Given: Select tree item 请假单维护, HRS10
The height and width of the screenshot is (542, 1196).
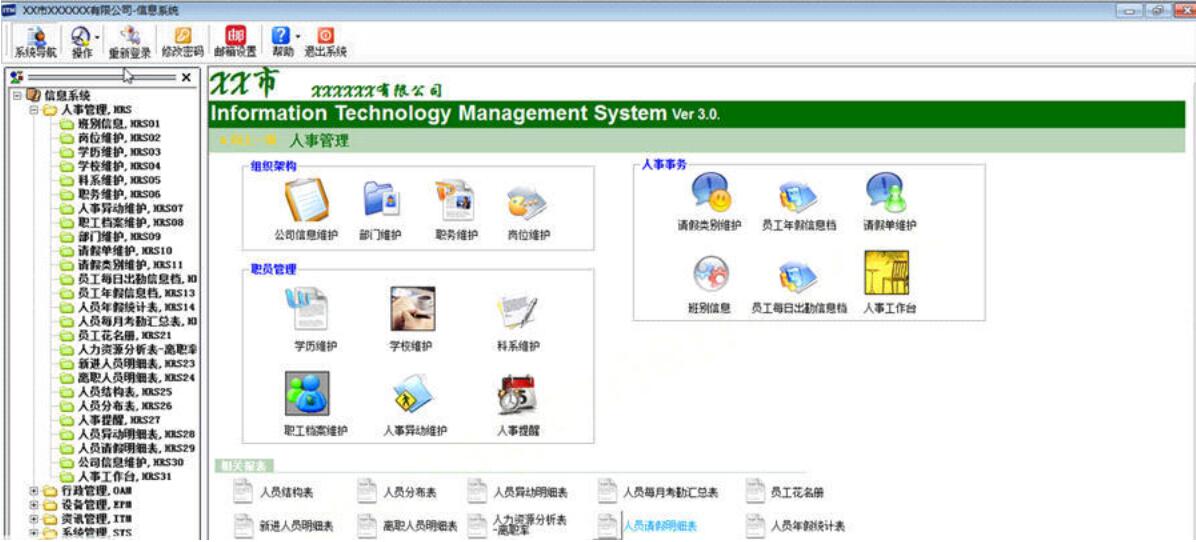Looking at the screenshot, I should (x=125, y=250).
